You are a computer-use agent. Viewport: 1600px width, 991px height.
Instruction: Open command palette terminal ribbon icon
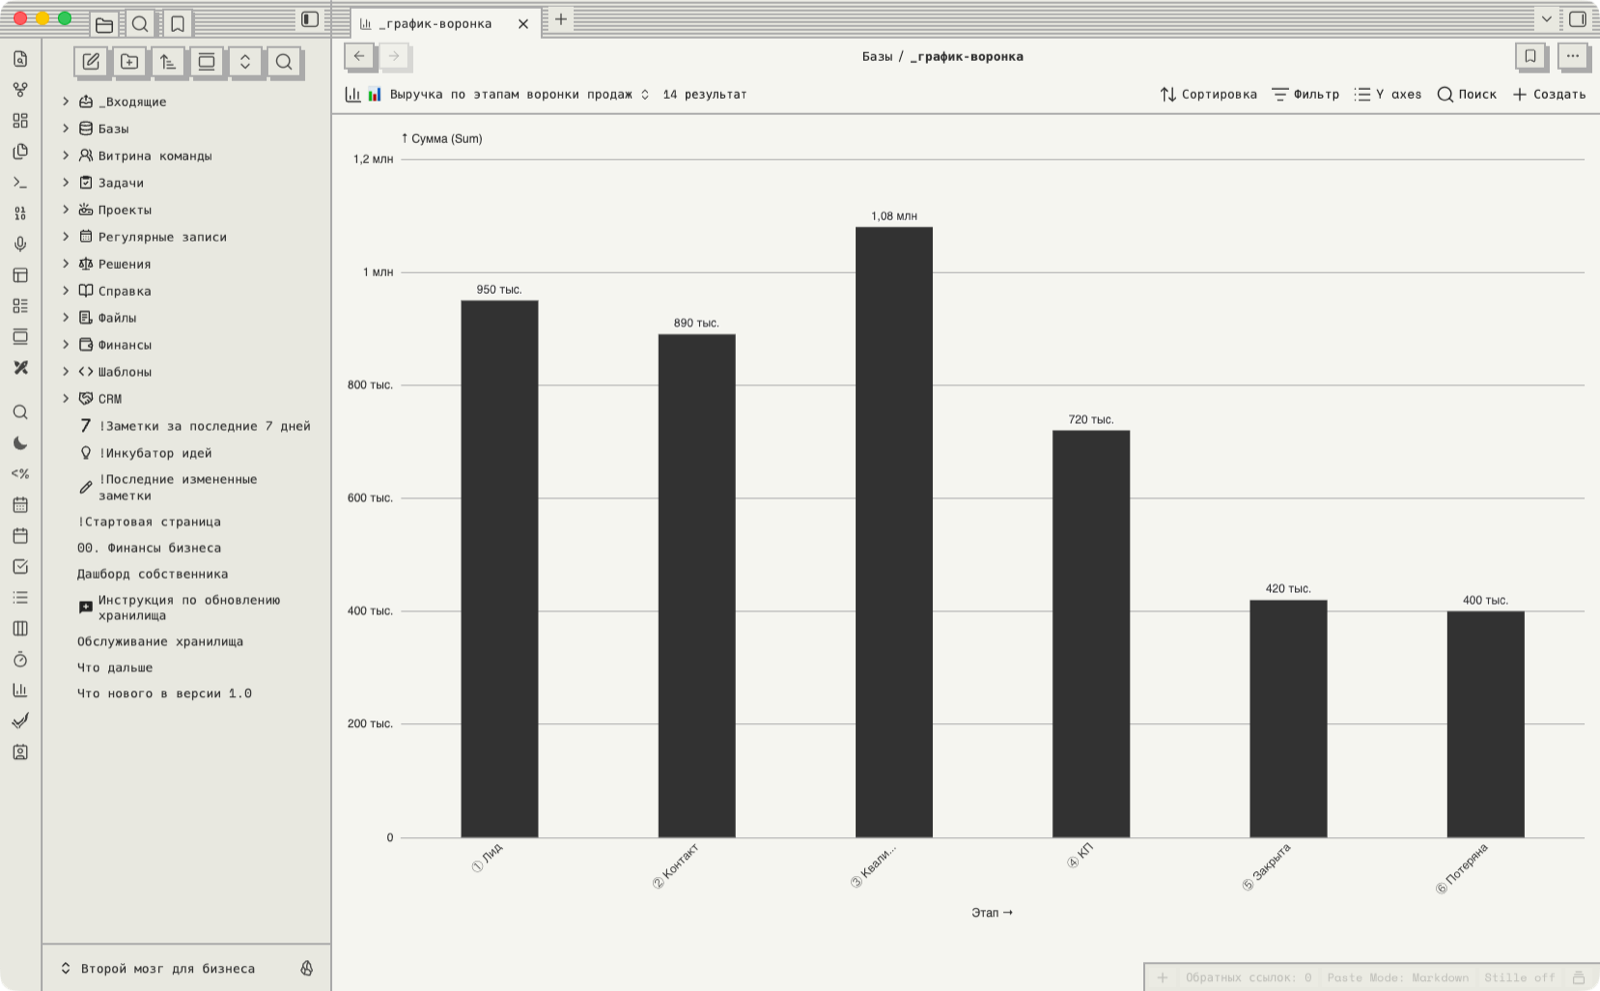[x=20, y=183]
